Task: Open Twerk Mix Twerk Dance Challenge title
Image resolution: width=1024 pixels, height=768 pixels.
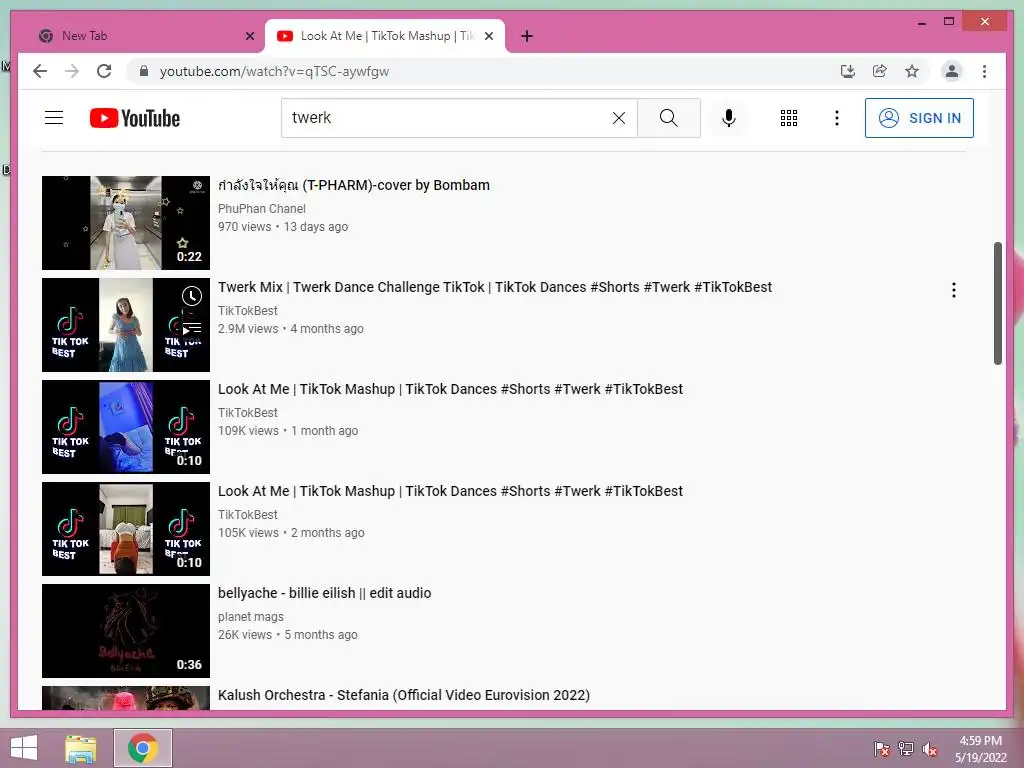Action: point(495,287)
